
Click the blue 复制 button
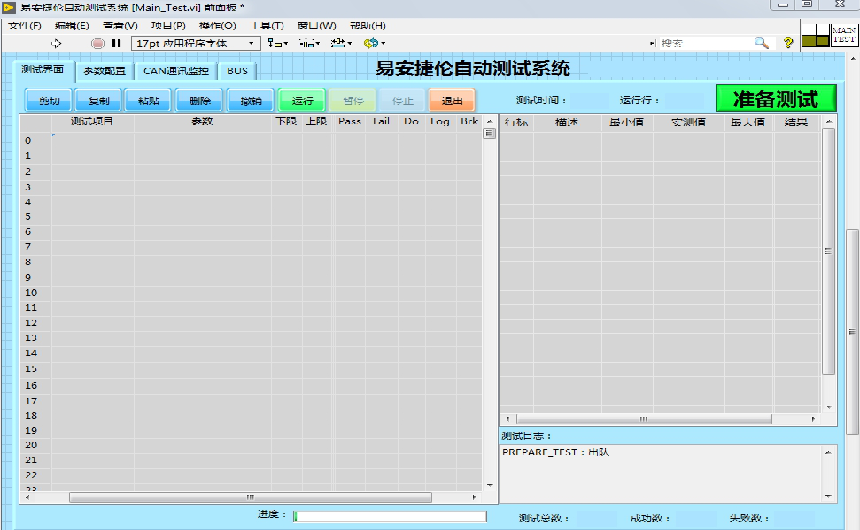point(99,100)
